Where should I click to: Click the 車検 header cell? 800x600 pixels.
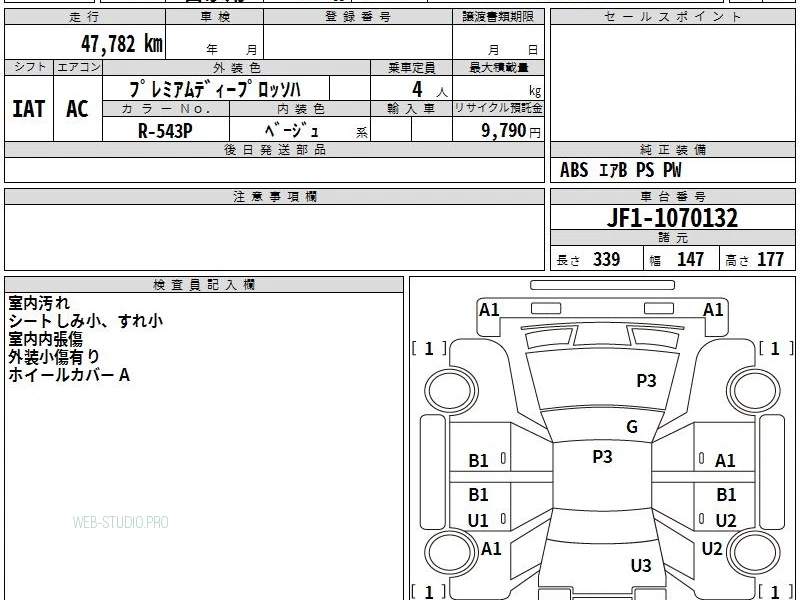click(x=215, y=17)
